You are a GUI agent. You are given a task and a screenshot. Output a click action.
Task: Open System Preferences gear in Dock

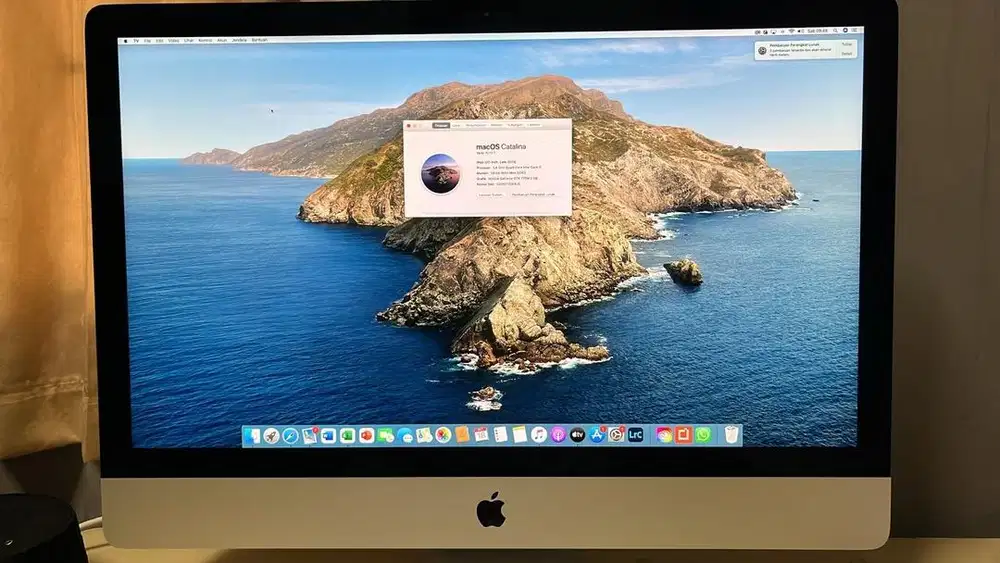616,435
